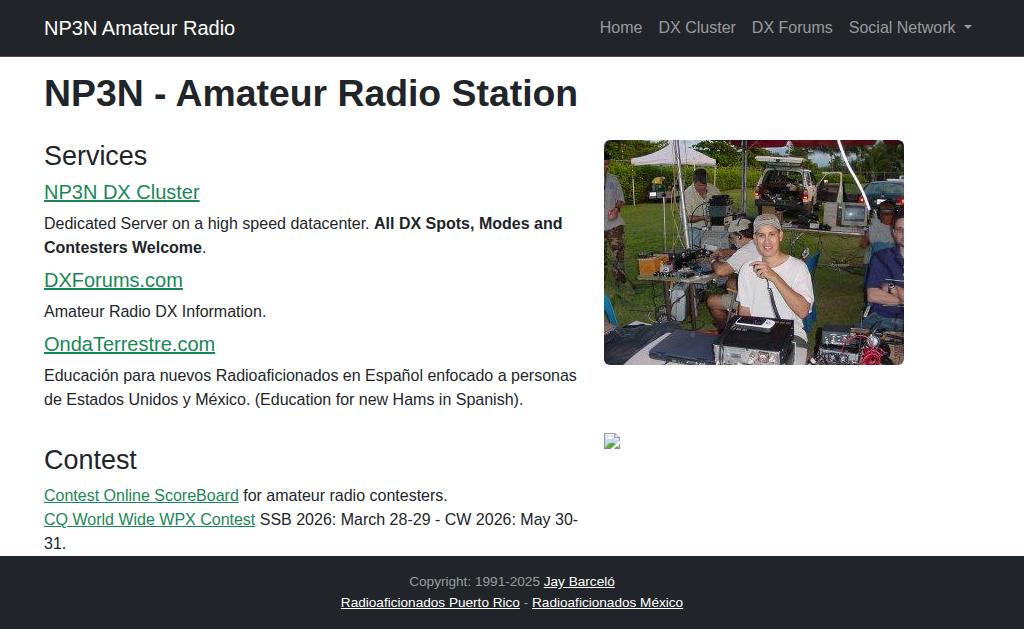Expand the Social Network dropdown
Viewport: 1024px width, 629px height.
(x=910, y=27)
